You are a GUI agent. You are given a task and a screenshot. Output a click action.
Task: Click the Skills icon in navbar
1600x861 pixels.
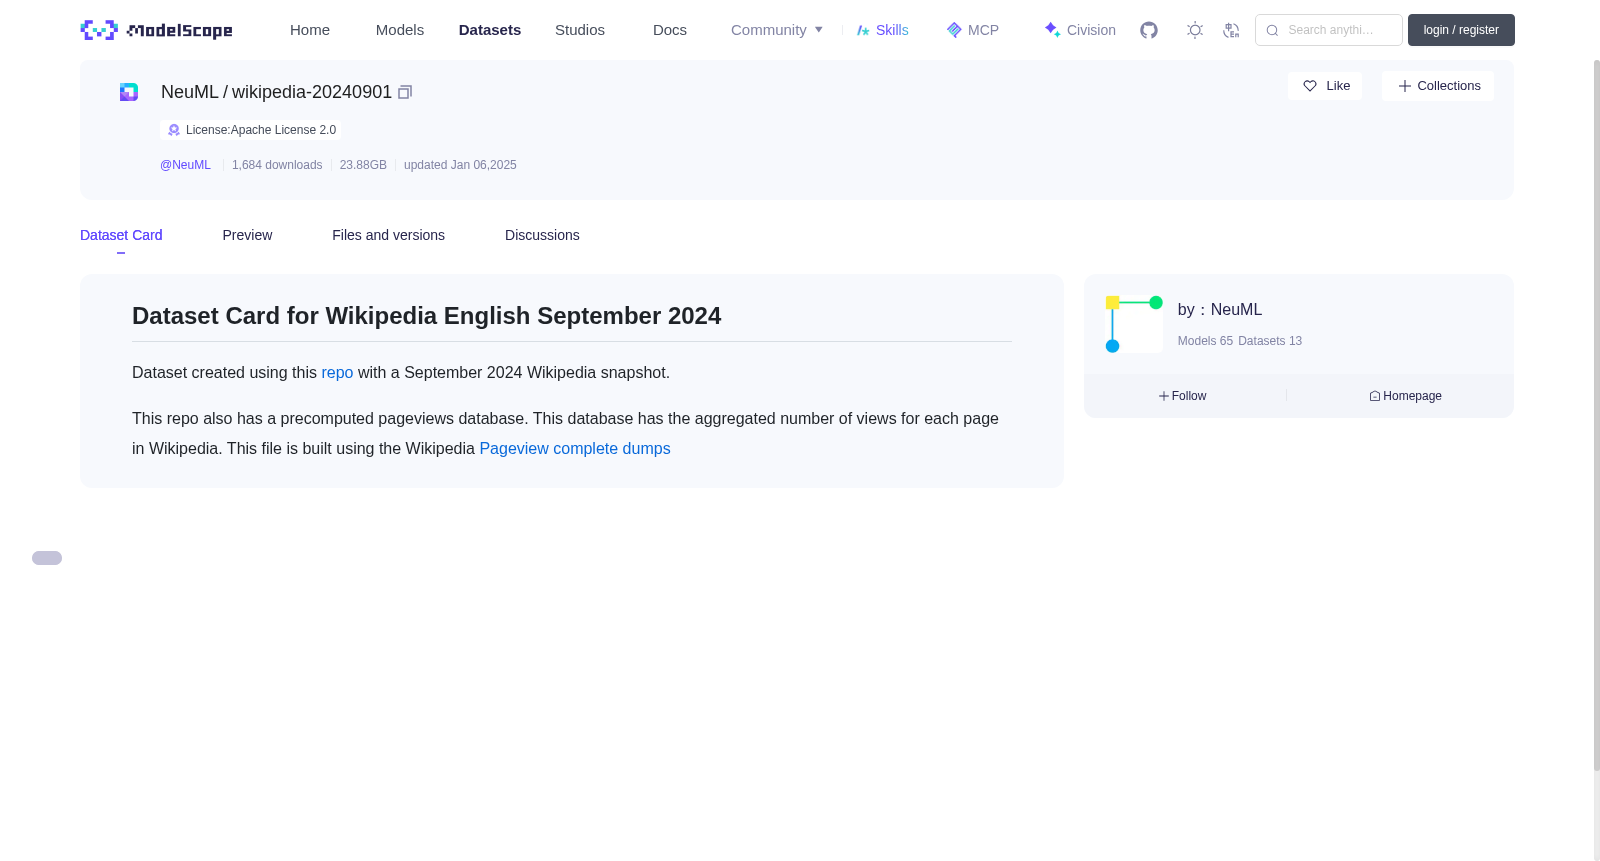click(x=863, y=30)
